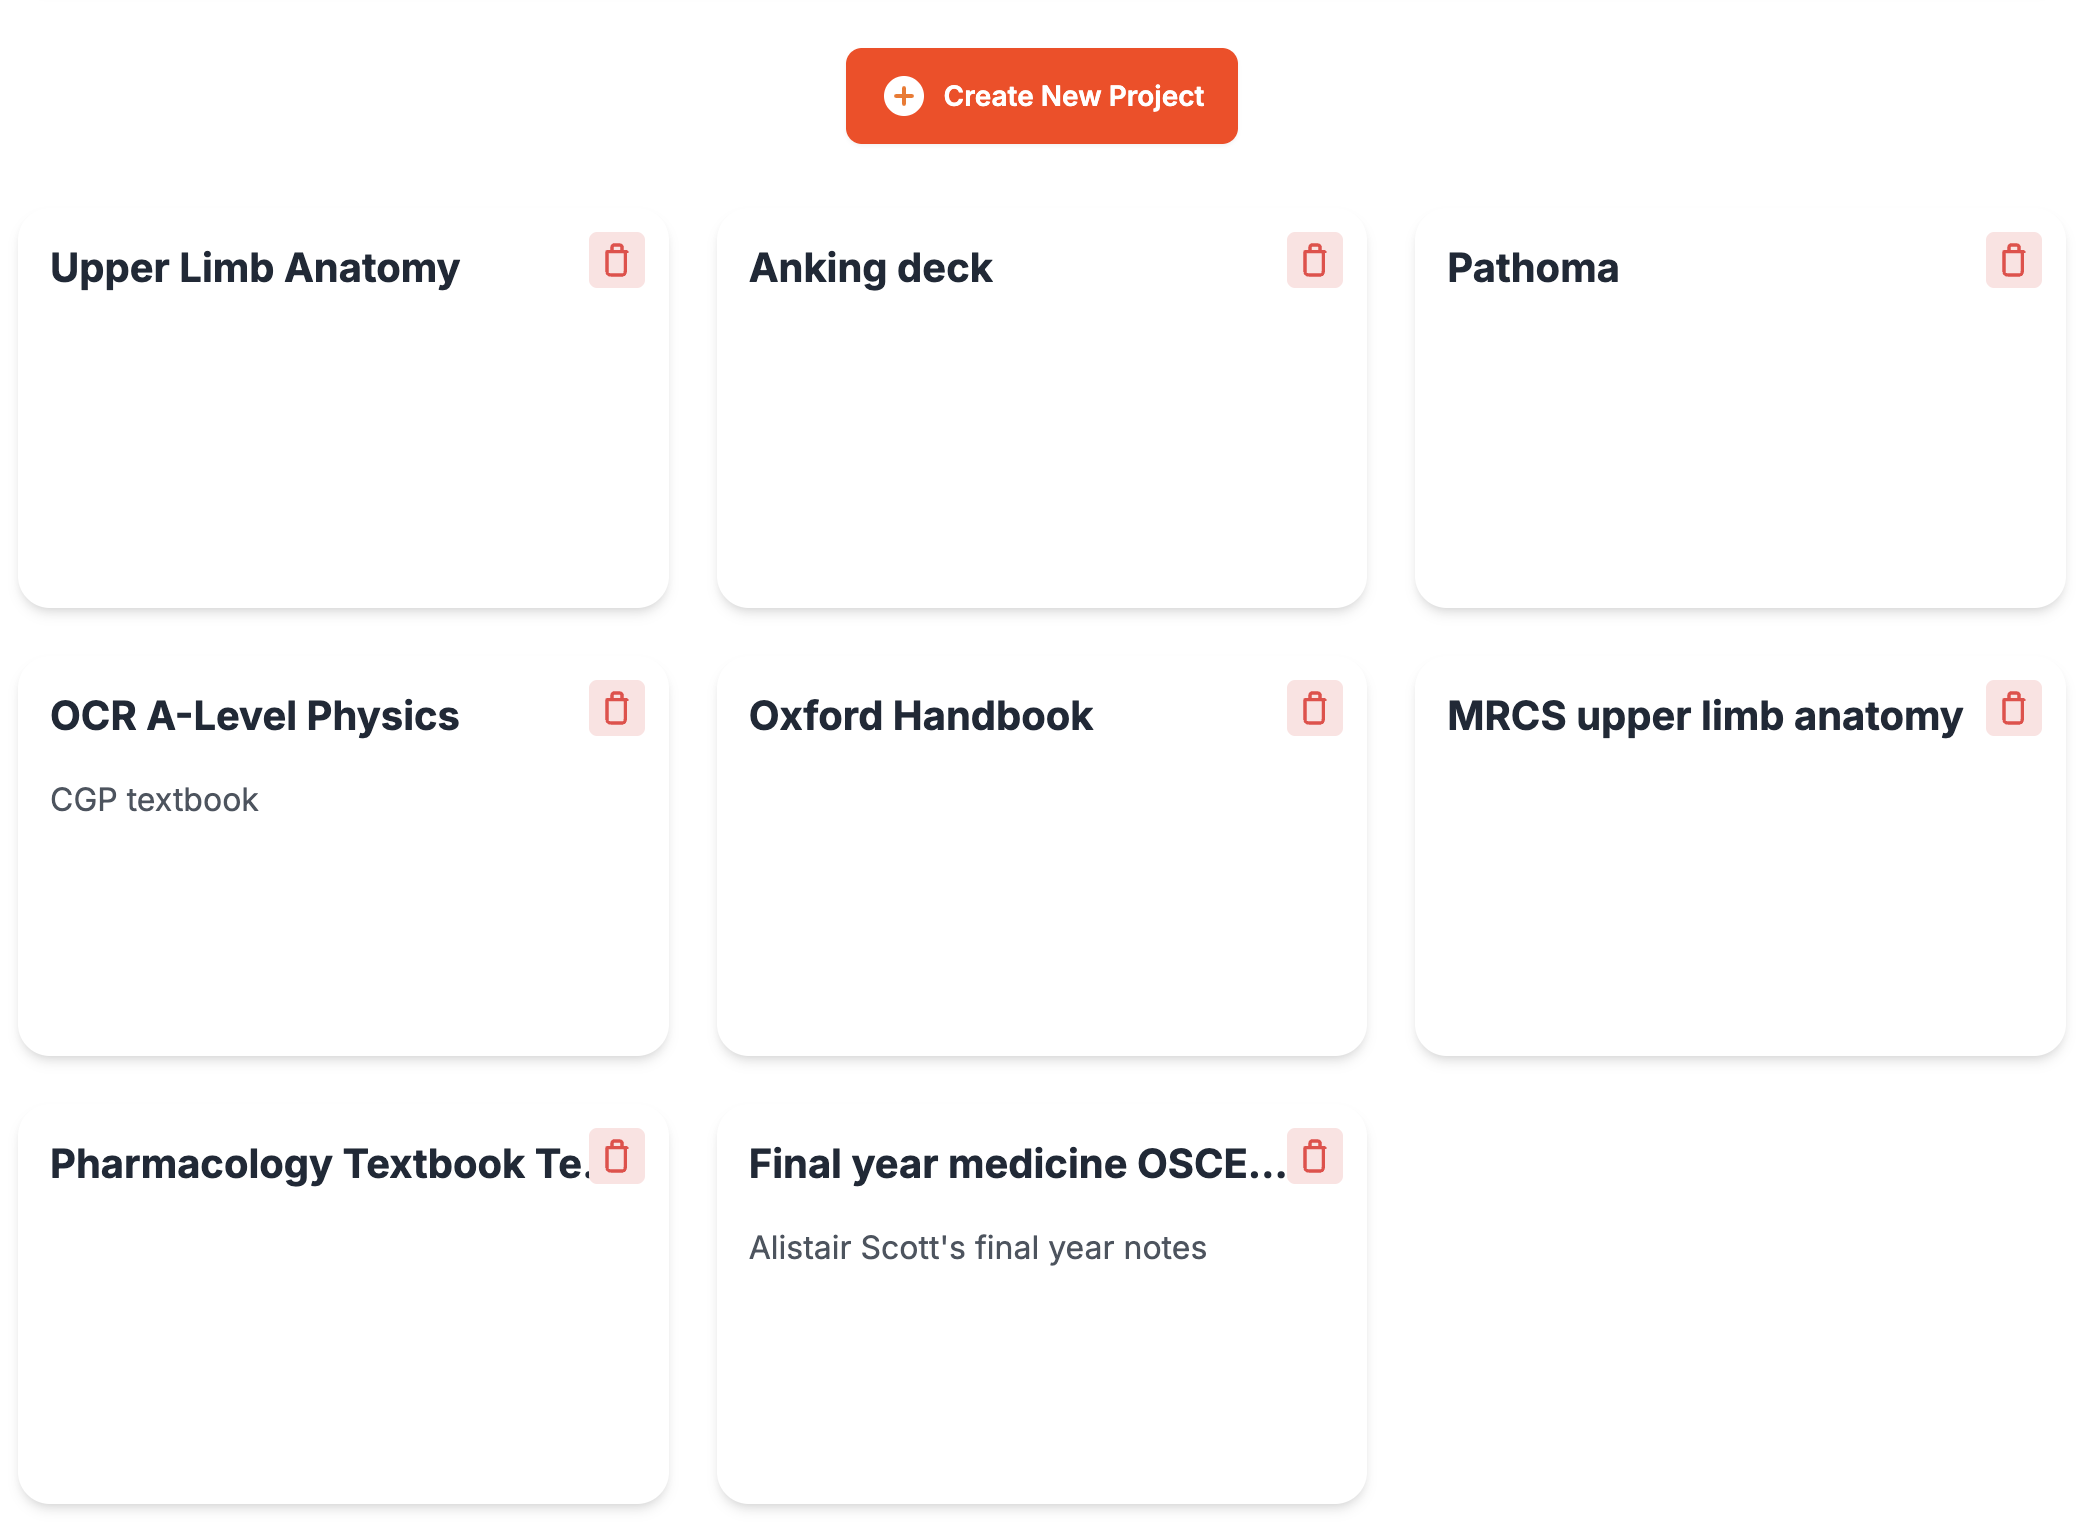Select the OCR A-Level Physics title
This screenshot has width=2092, height=1538.
click(255, 716)
